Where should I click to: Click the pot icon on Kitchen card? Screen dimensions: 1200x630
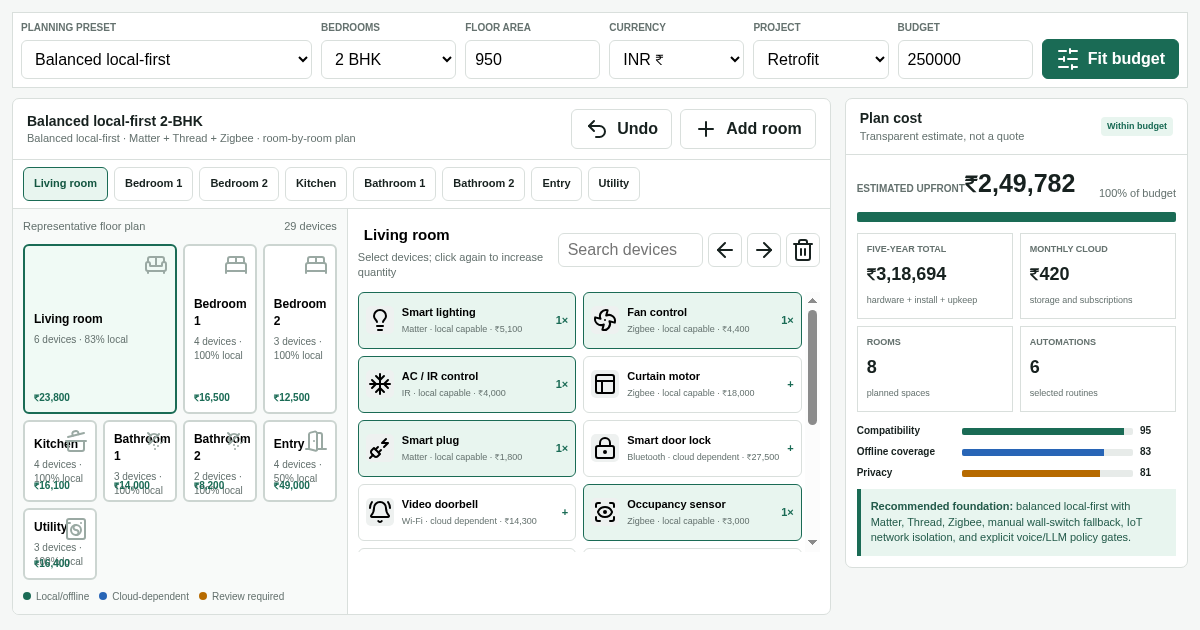pos(76,441)
